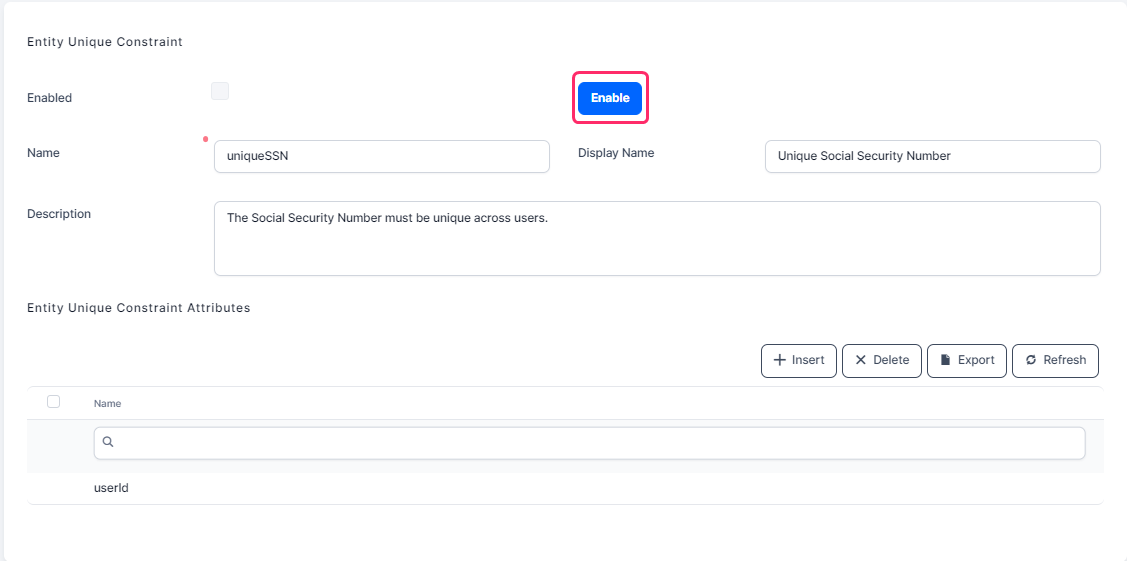Screen dimensions: 1127x561
Task: Click the Description field label
Action: [59, 214]
